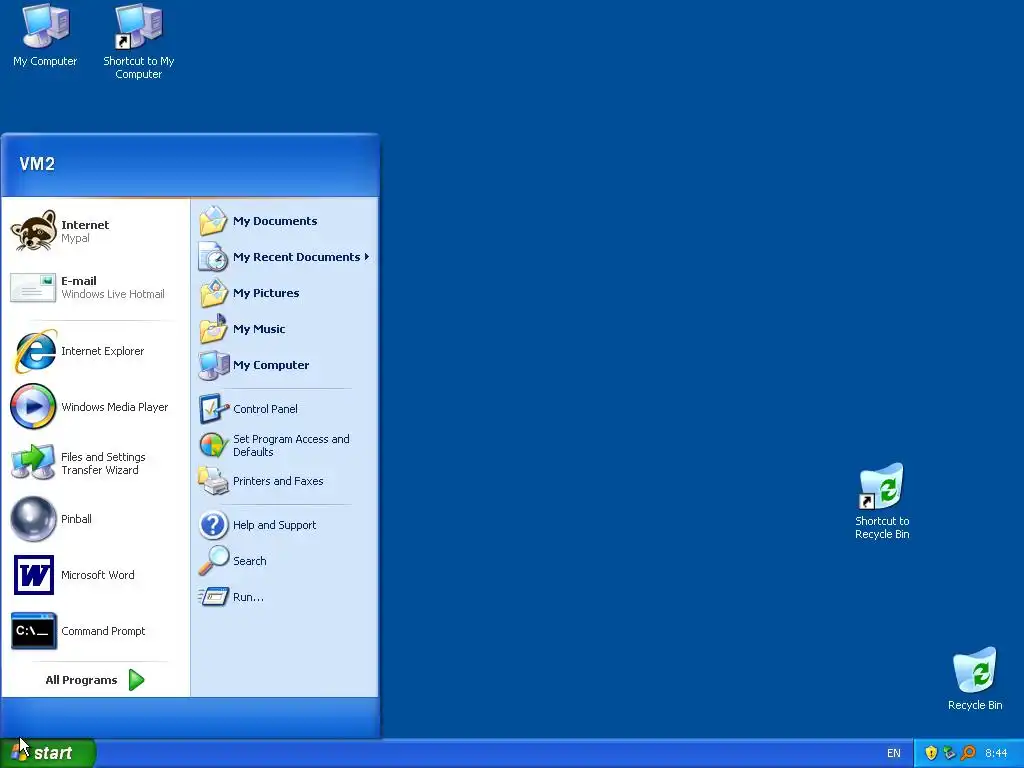This screenshot has height=768, width=1024.
Task: Click the network connection tray icon
Action: pyautogui.click(x=950, y=753)
